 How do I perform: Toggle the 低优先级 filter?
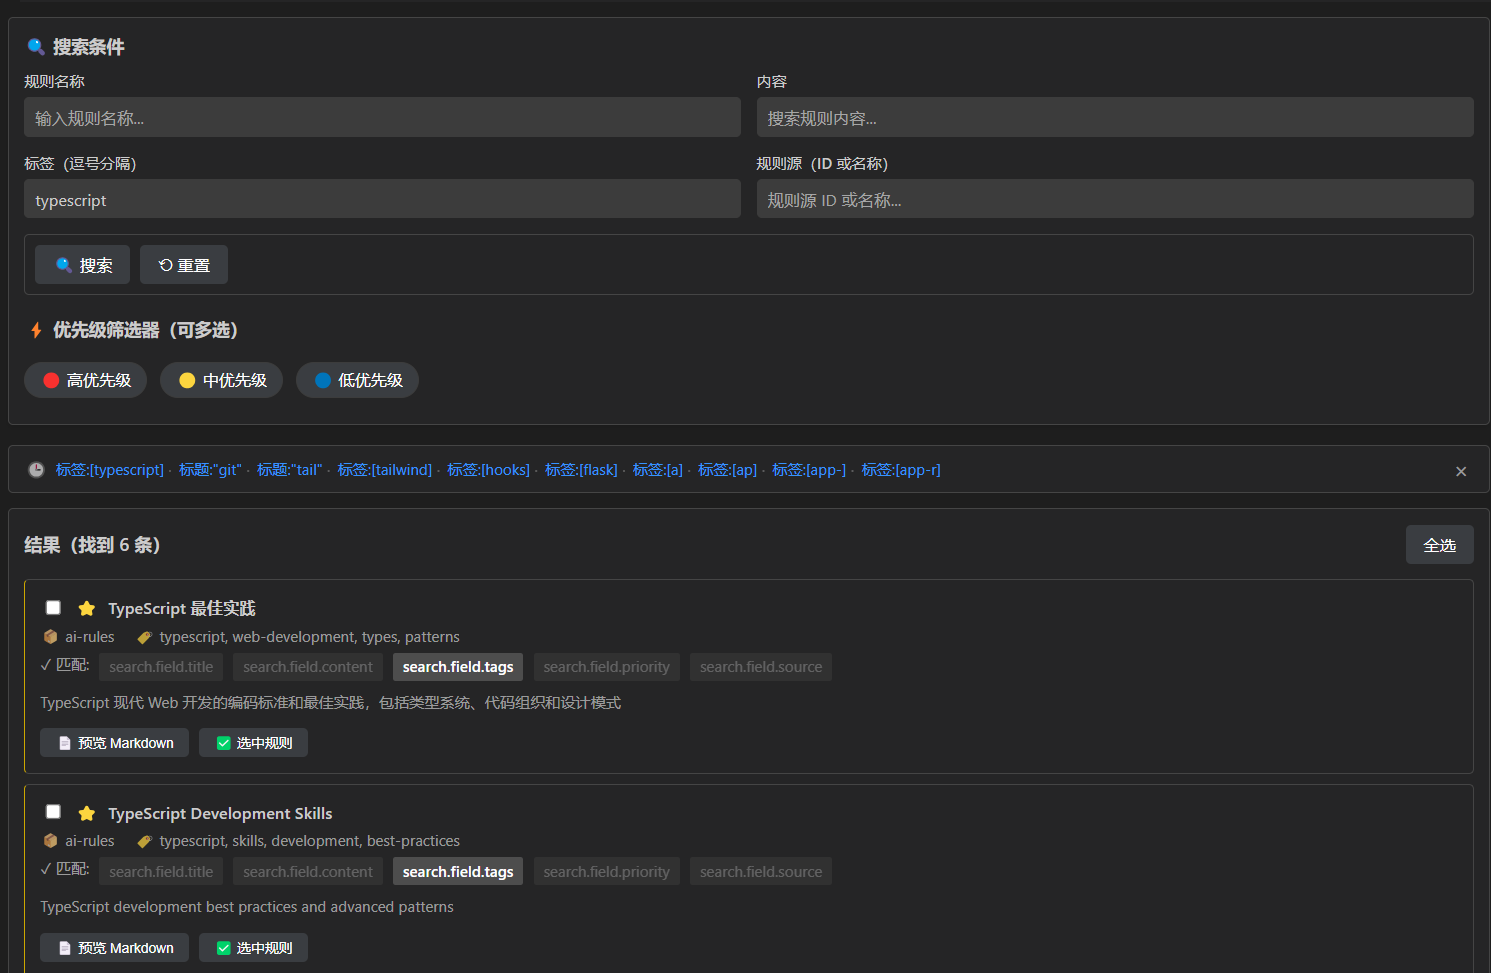click(358, 380)
